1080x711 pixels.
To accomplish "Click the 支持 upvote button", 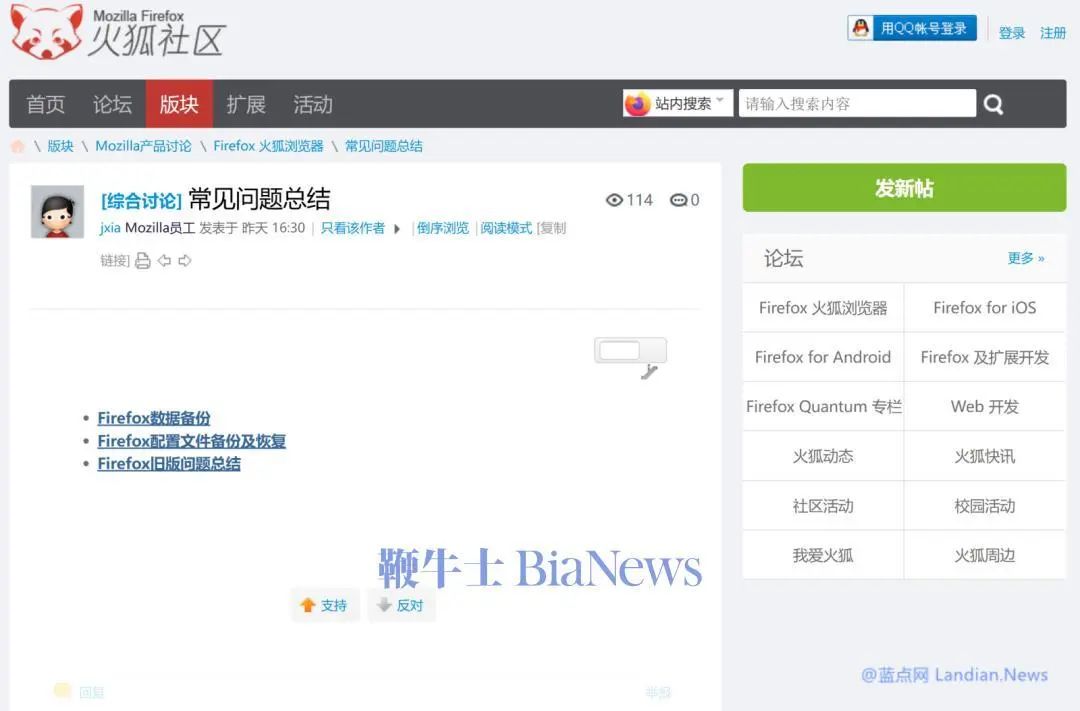I will pos(324,605).
